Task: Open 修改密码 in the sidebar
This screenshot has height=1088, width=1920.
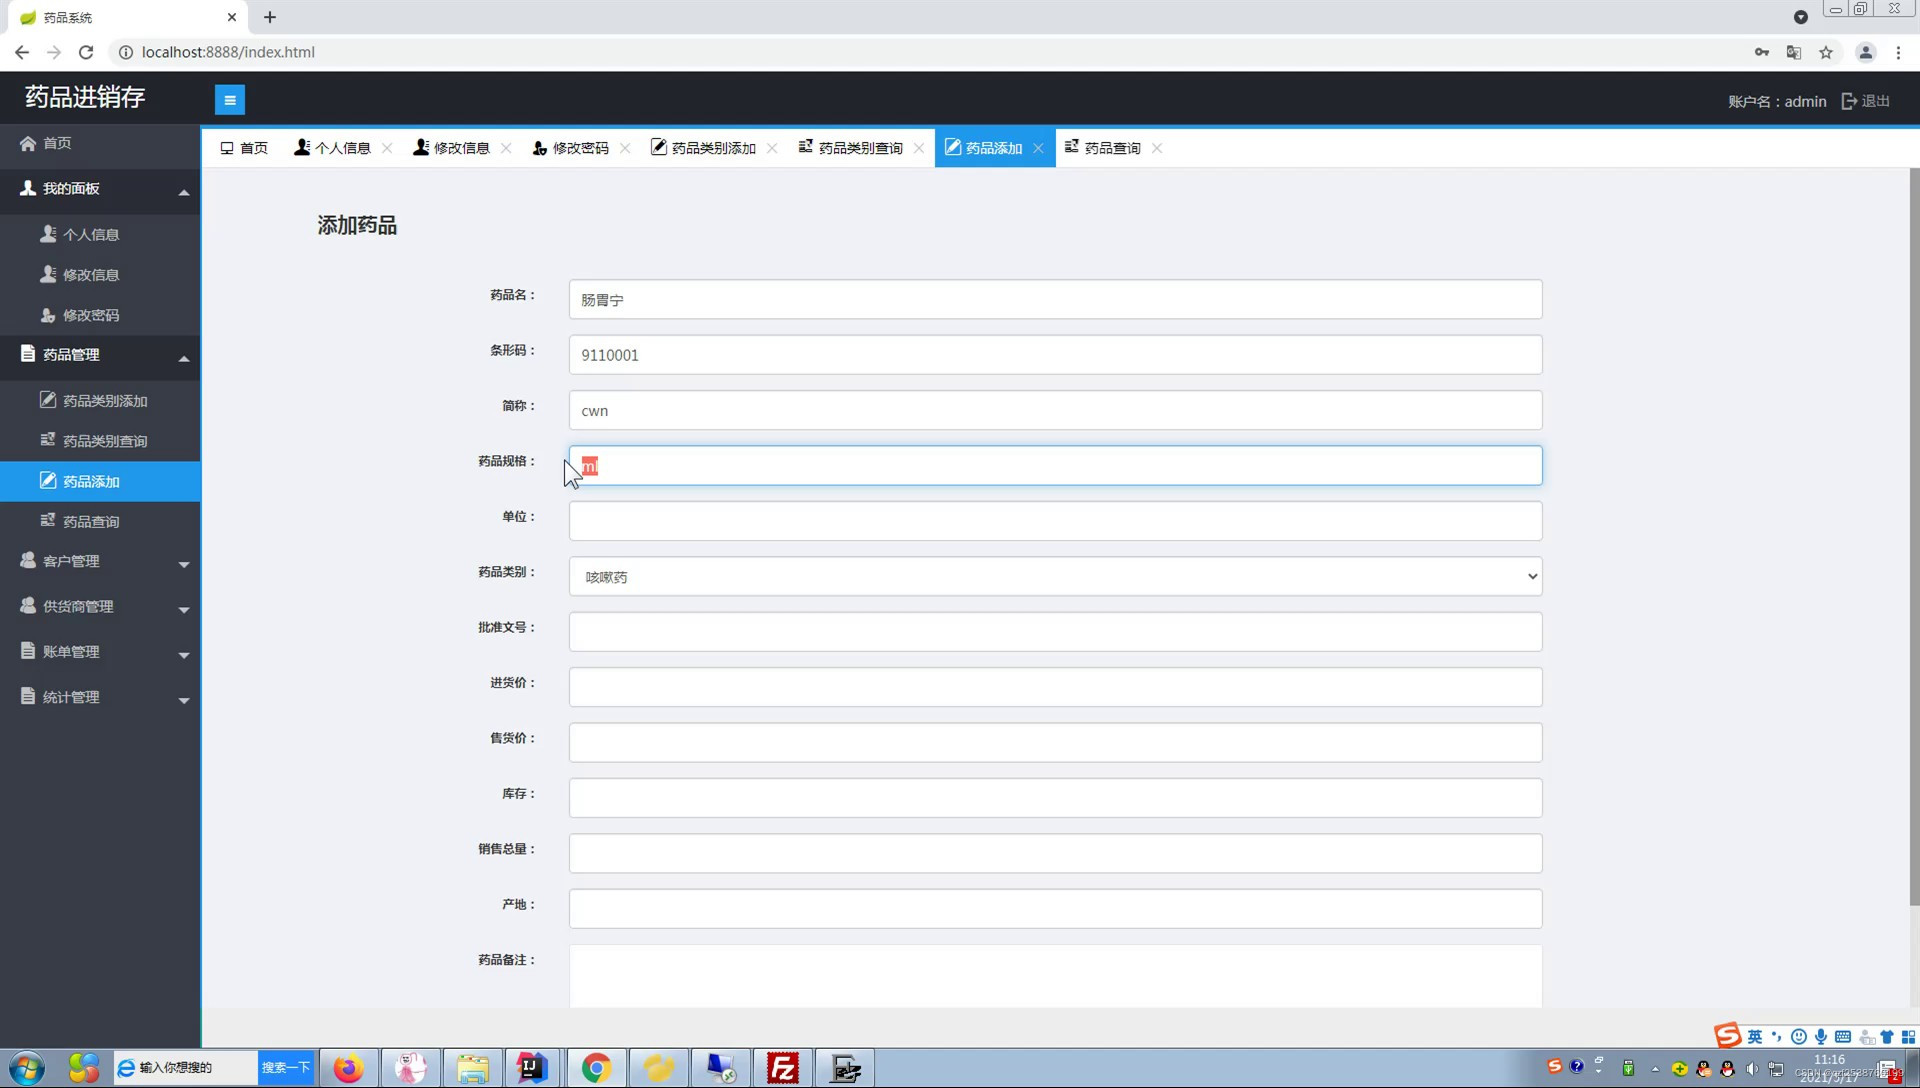Action: coord(100,315)
